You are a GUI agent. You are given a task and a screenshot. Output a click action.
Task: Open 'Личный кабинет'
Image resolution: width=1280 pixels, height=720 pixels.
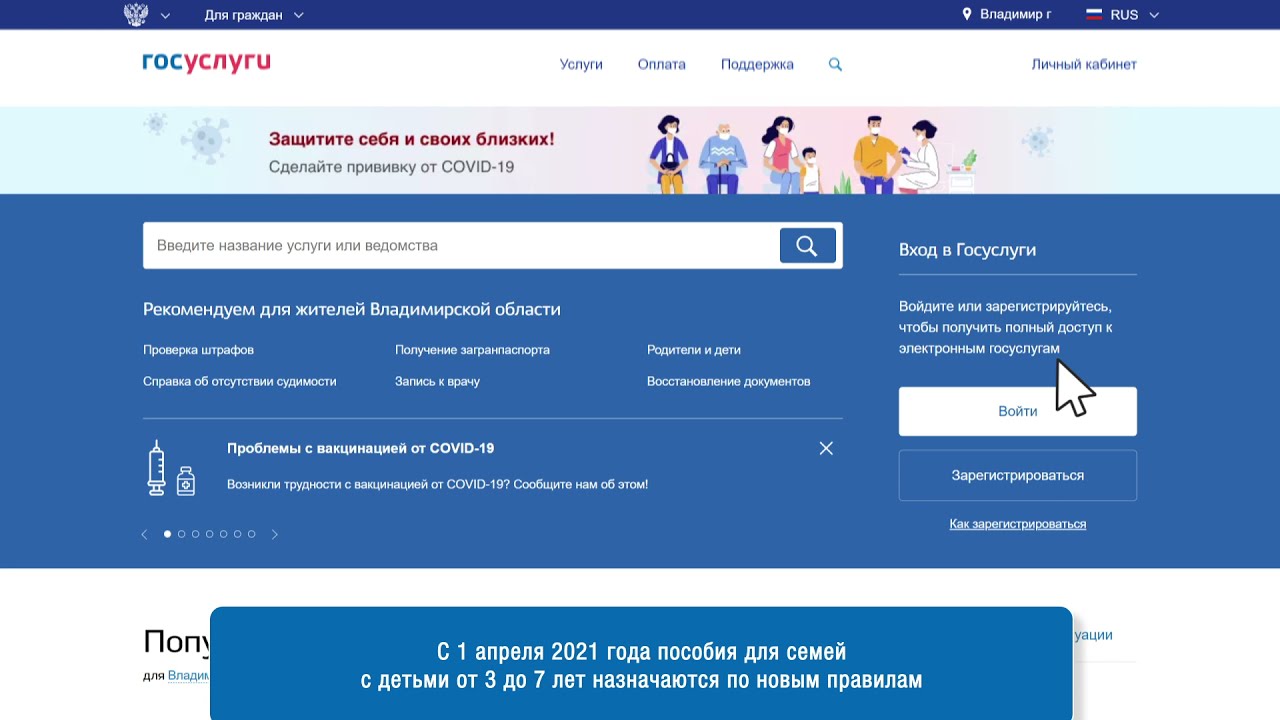pos(1084,64)
